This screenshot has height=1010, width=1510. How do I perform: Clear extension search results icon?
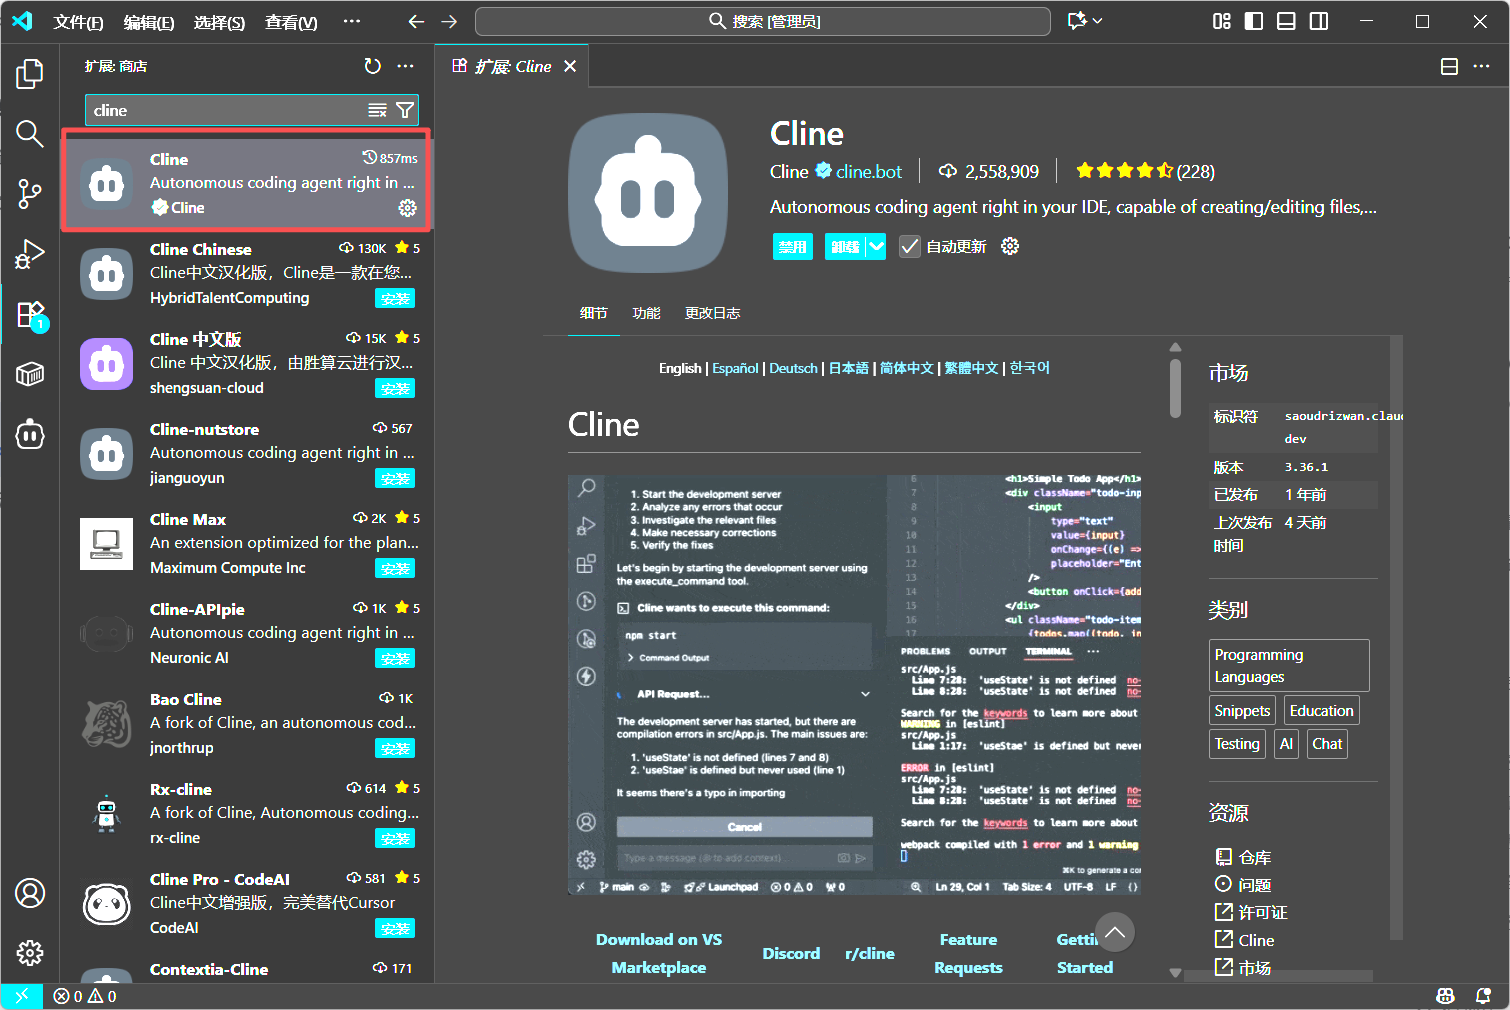point(377,110)
